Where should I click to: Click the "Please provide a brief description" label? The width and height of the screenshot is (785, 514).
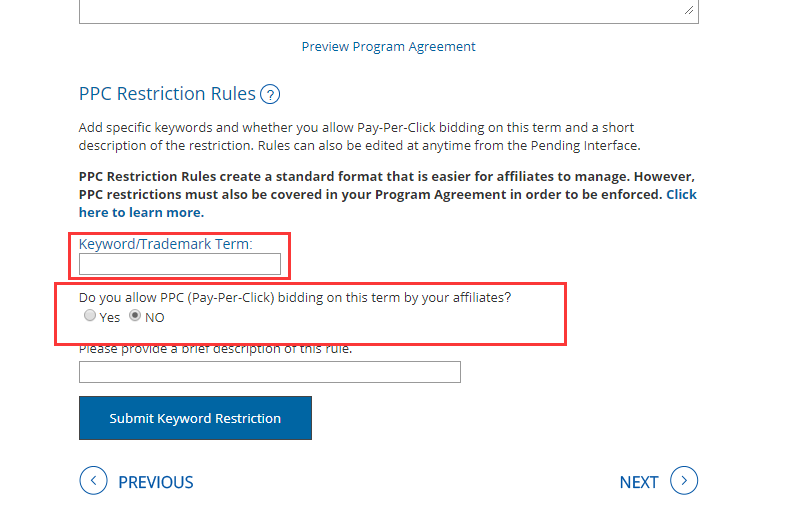[215, 349]
